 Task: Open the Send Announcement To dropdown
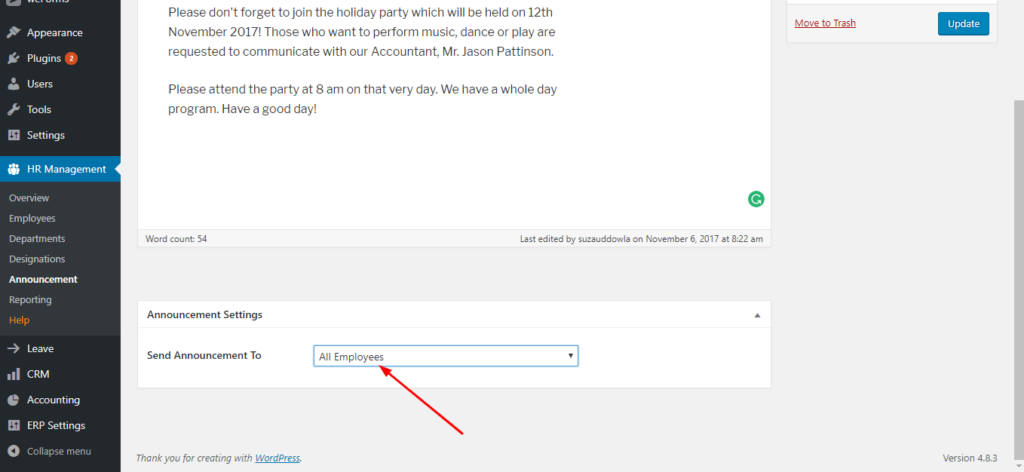[x=446, y=356]
